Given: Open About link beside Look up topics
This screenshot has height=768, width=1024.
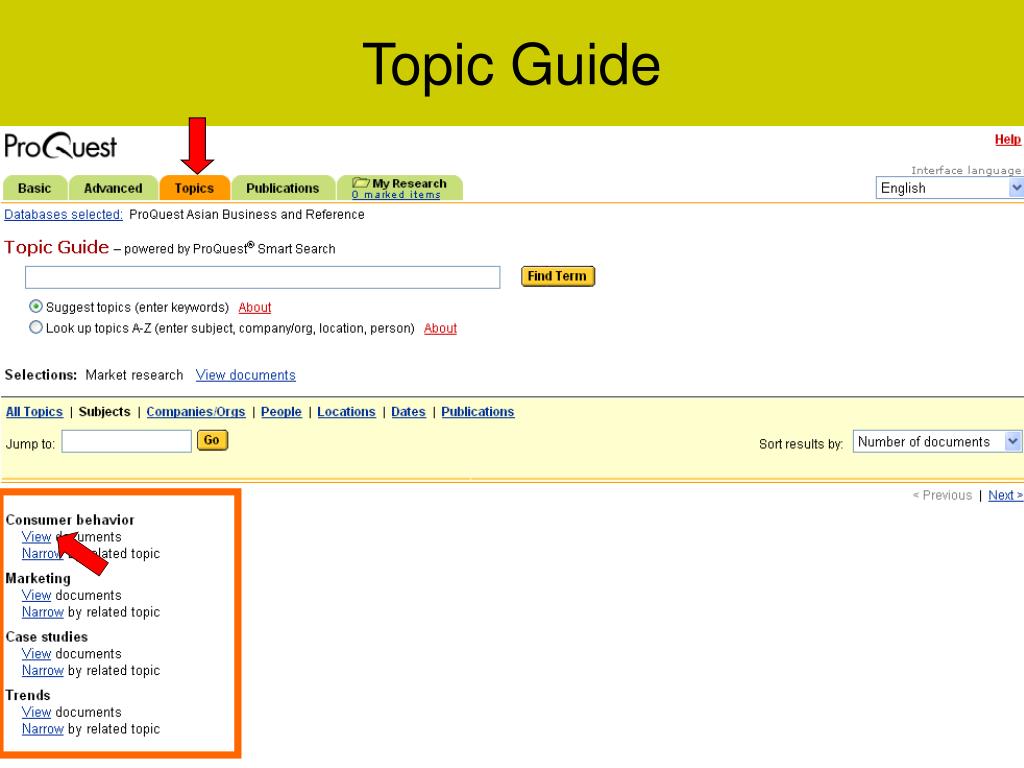Looking at the screenshot, I should coord(440,328).
